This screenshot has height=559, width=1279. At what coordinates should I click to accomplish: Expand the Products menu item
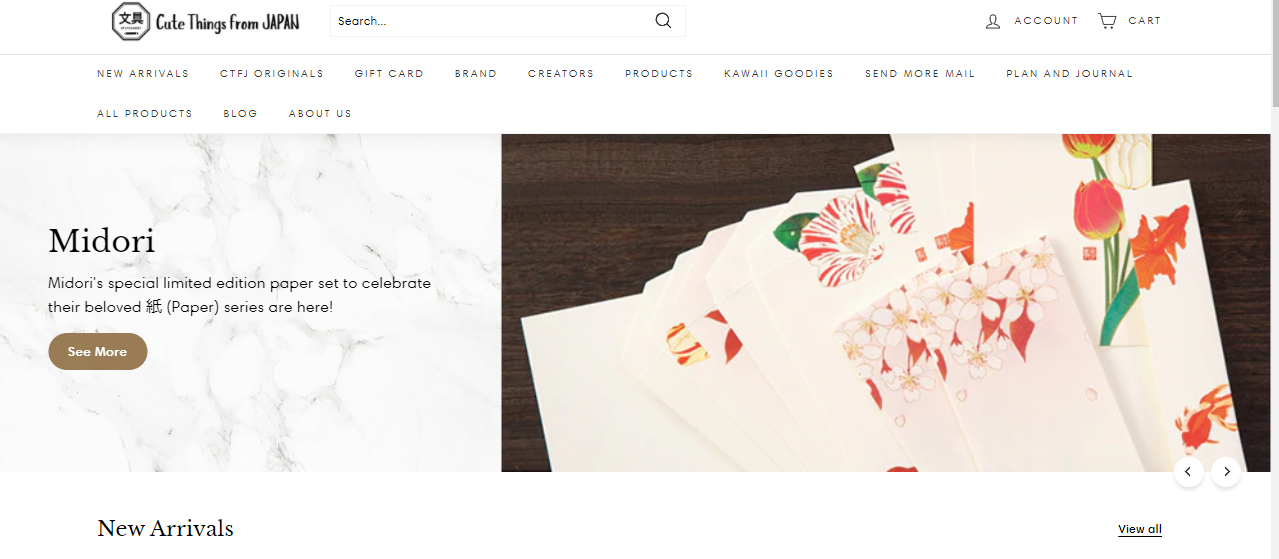click(659, 74)
